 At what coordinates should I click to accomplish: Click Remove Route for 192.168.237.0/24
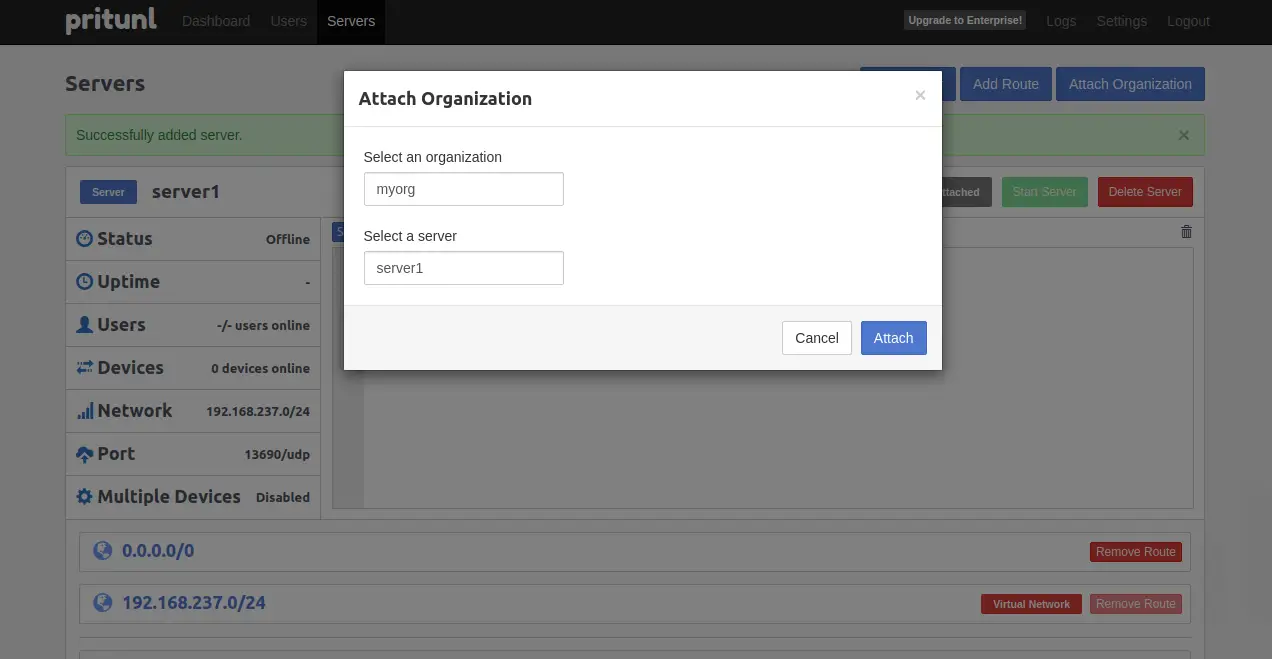1135,604
